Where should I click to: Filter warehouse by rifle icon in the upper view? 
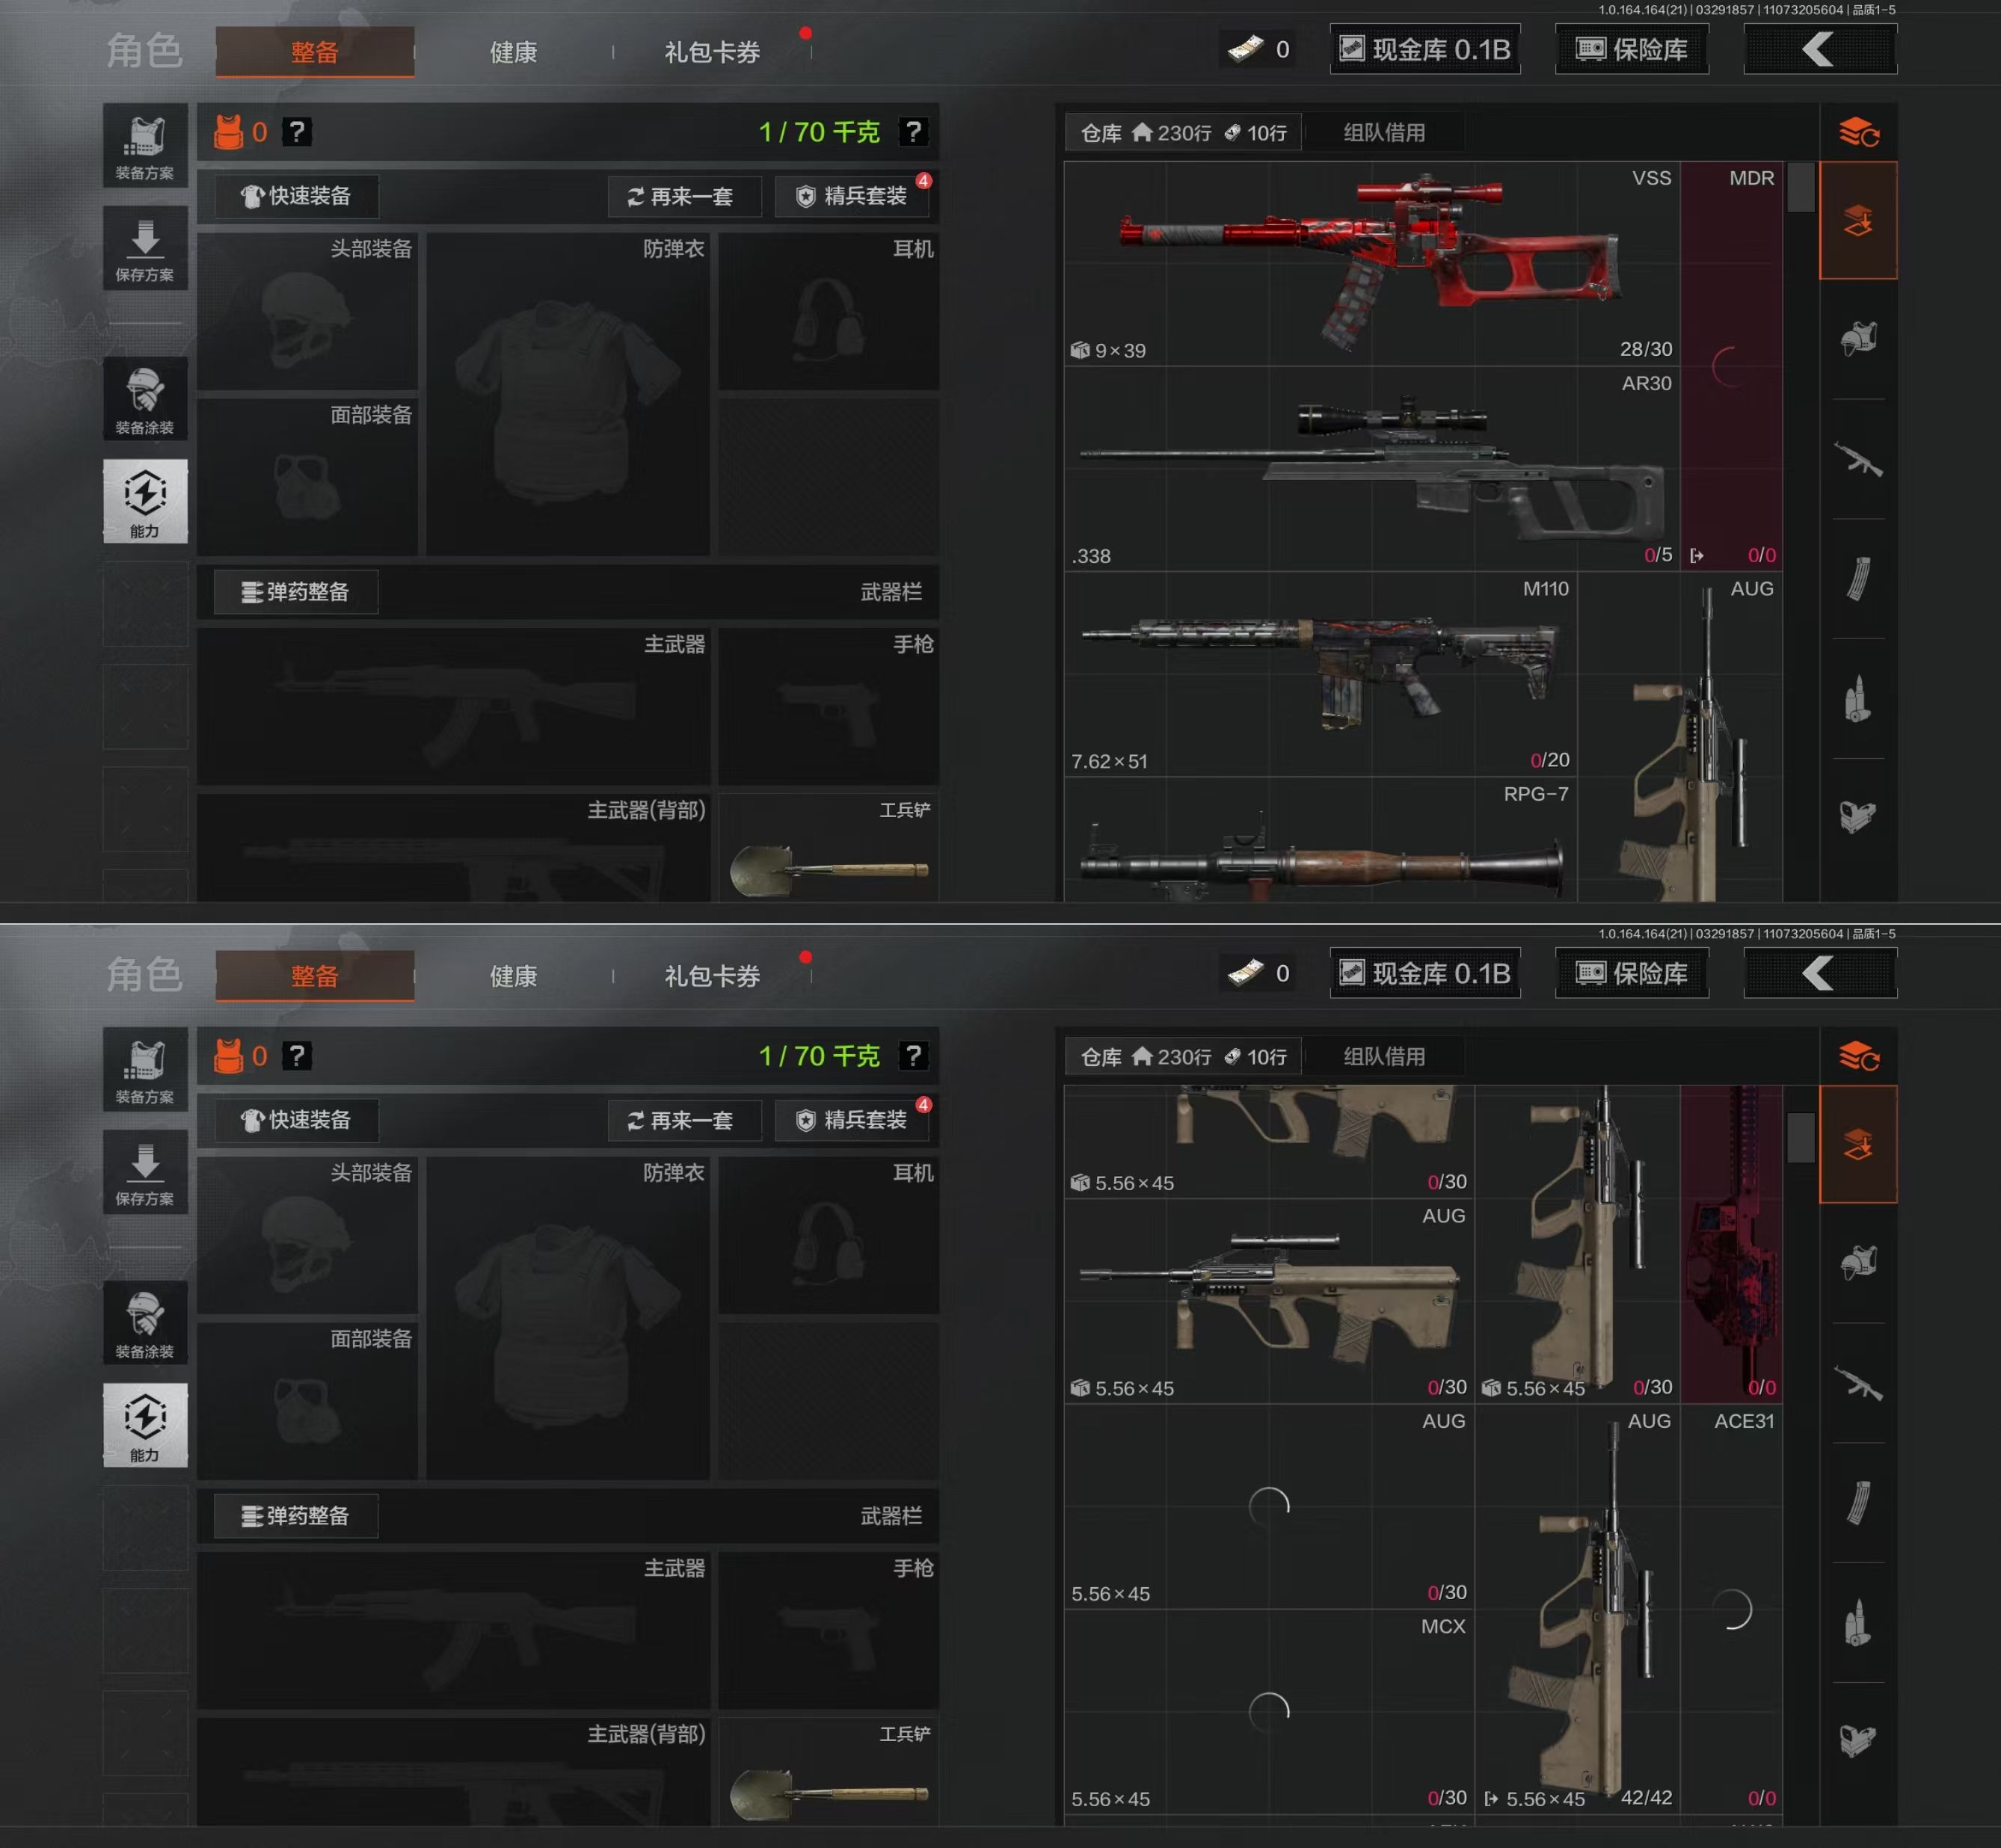[1858, 459]
